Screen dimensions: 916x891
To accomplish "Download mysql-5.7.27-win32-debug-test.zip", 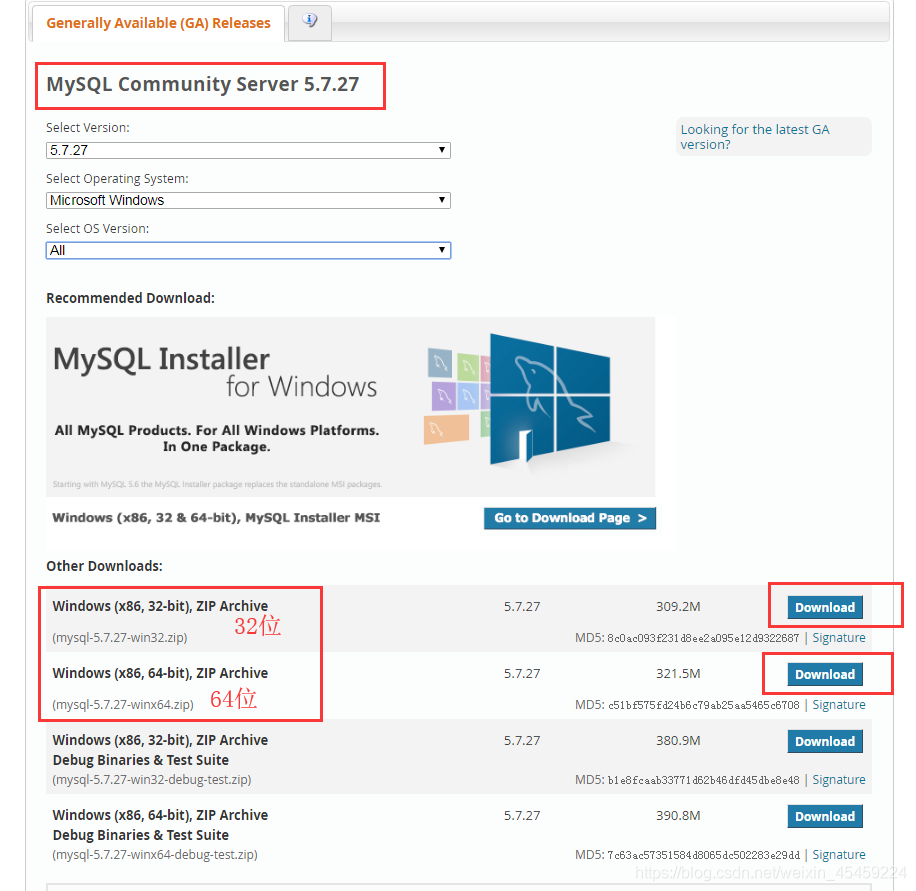I will pyautogui.click(x=825, y=741).
